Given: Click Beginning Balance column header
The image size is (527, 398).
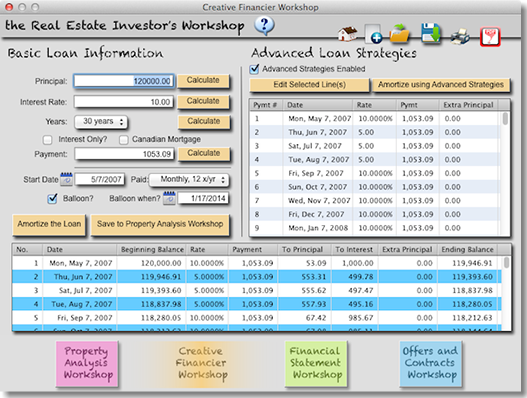Looking at the screenshot, I should pyautogui.click(x=152, y=250).
